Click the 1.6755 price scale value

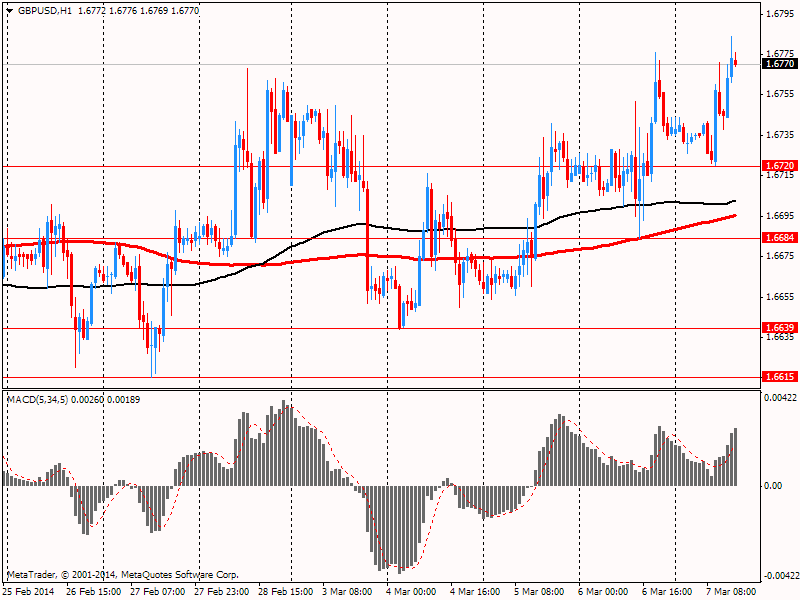[x=780, y=94]
